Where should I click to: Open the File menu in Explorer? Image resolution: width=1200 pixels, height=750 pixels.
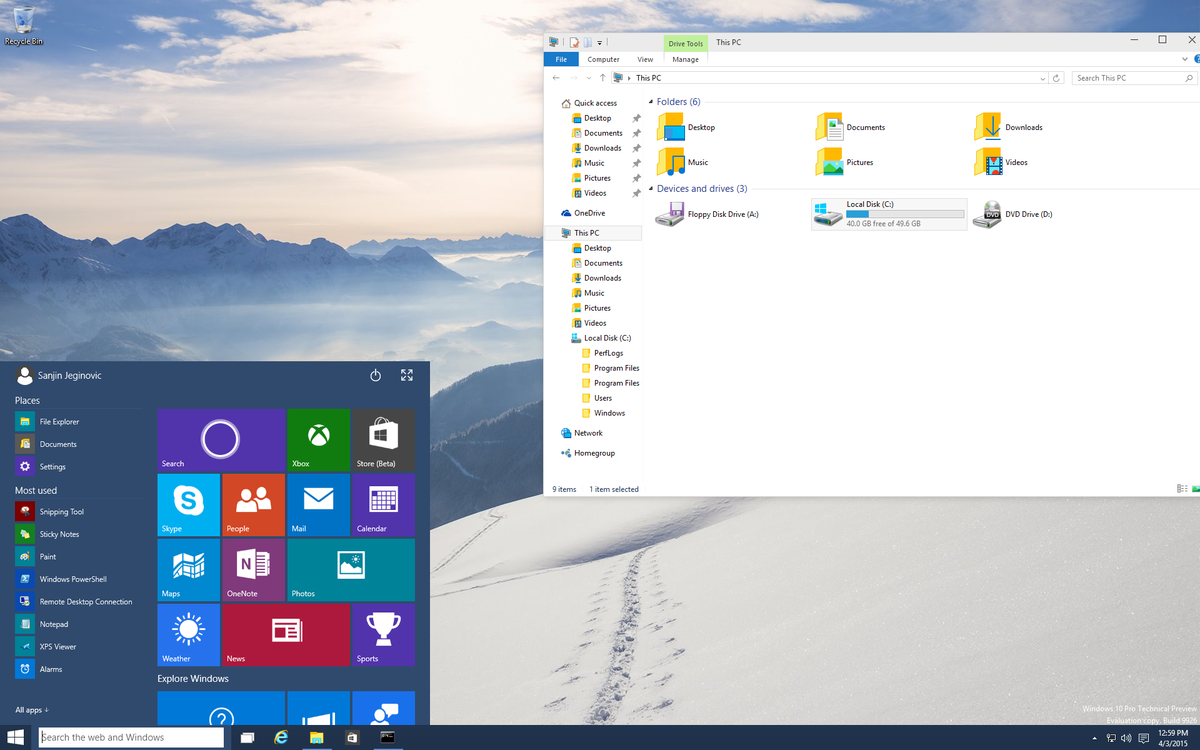pyautogui.click(x=561, y=59)
